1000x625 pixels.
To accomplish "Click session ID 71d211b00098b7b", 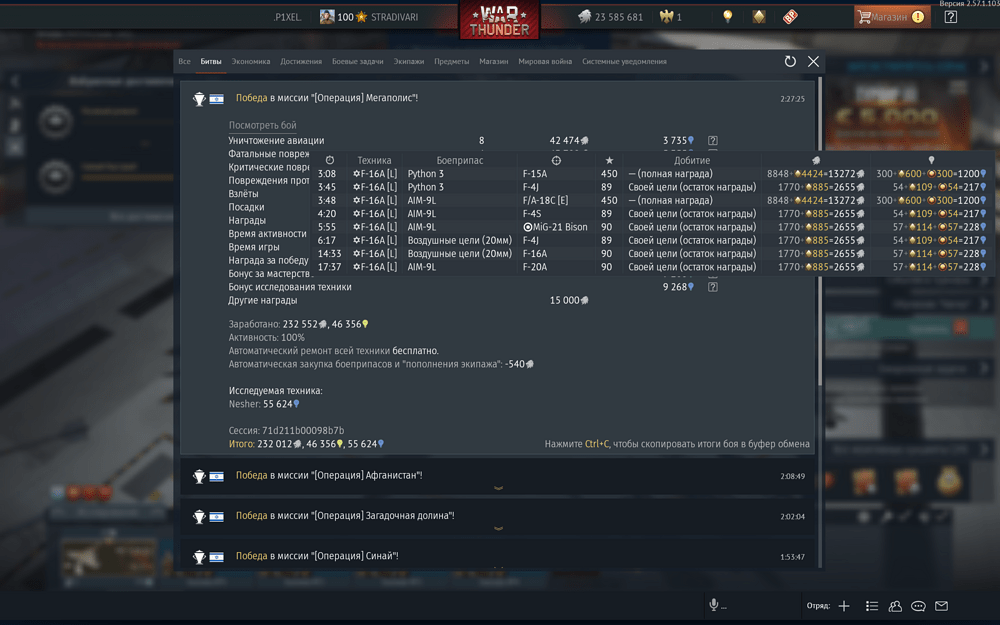I will point(303,430).
